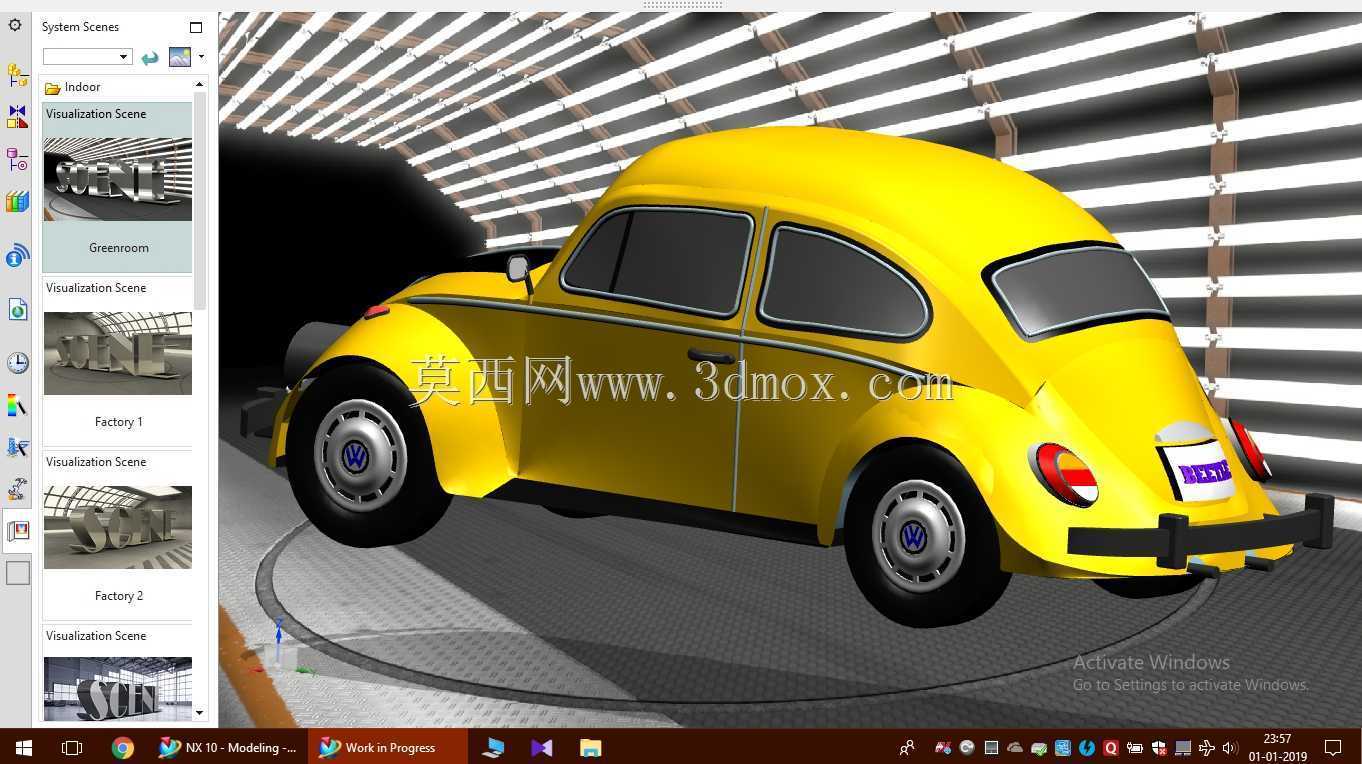Viewport: 1362px width, 764px height.
Task: Click the OneDrive cloud tray icon
Action: tap(1015, 747)
